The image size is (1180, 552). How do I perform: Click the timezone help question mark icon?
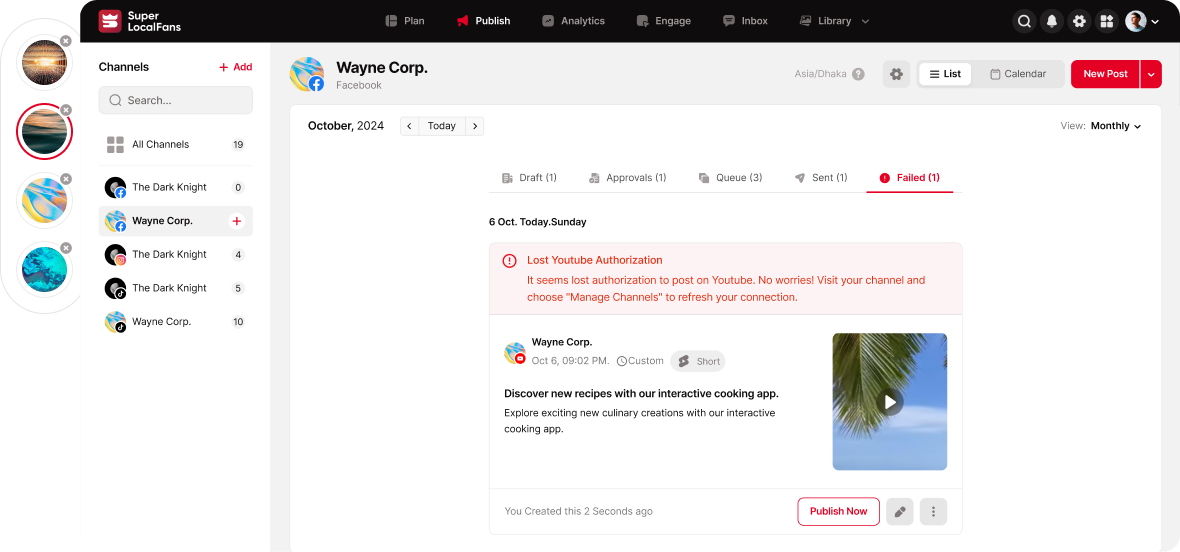pos(858,74)
